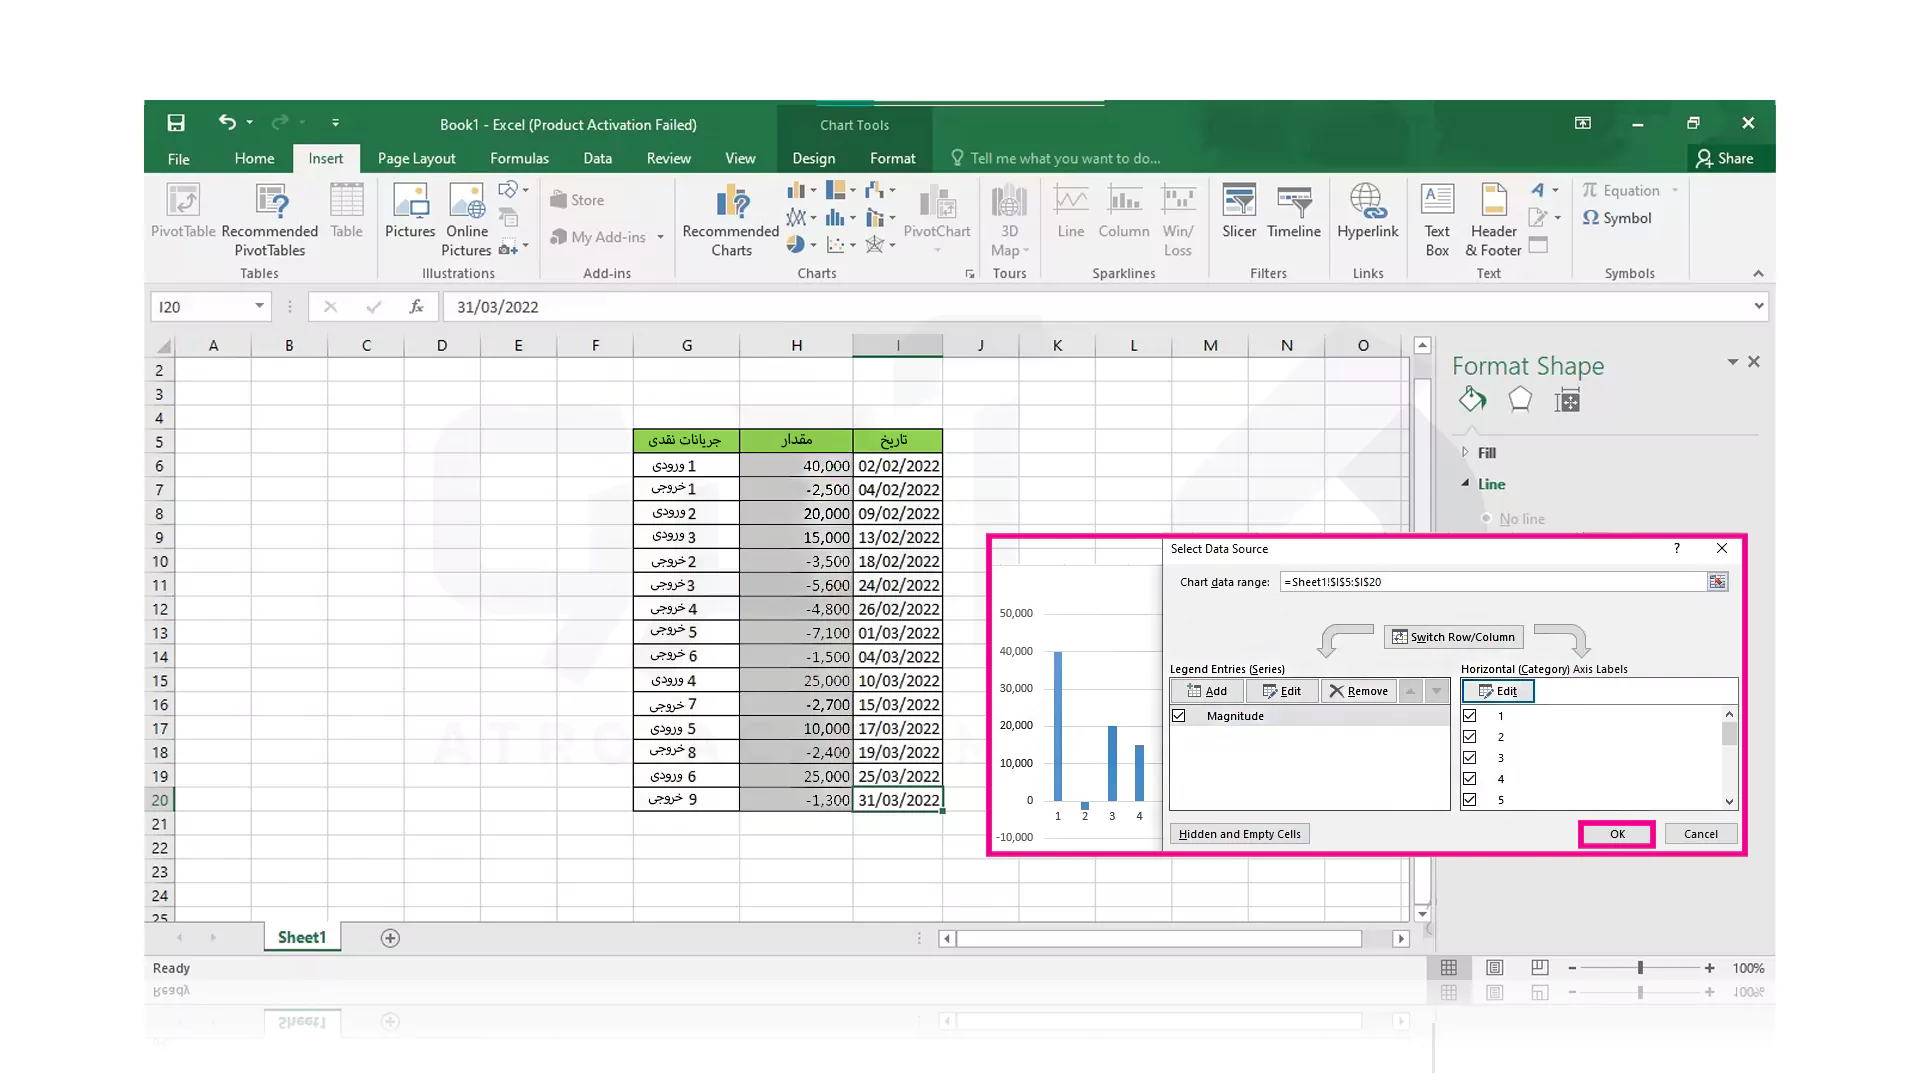Expand the formula bar
Viewport: 1920px width, 1080px height.
point(1758,306)
